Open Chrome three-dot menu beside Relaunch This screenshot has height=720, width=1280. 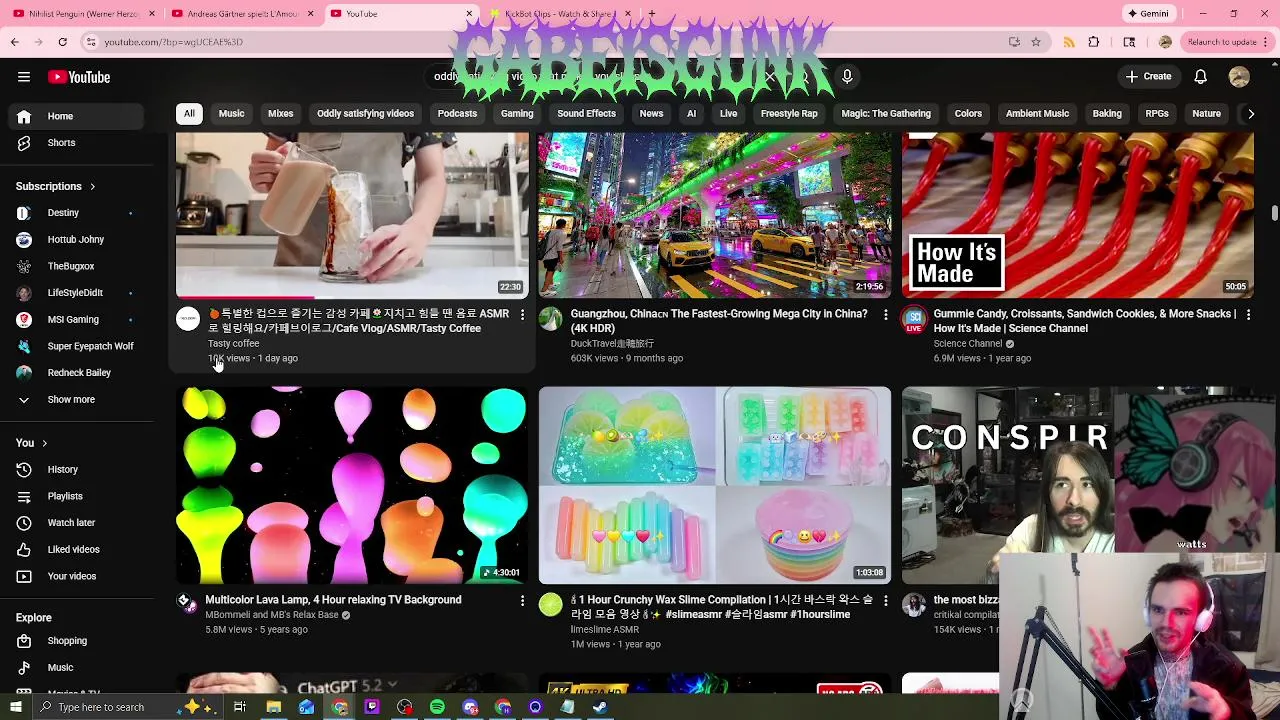(x=1268, y=42)
